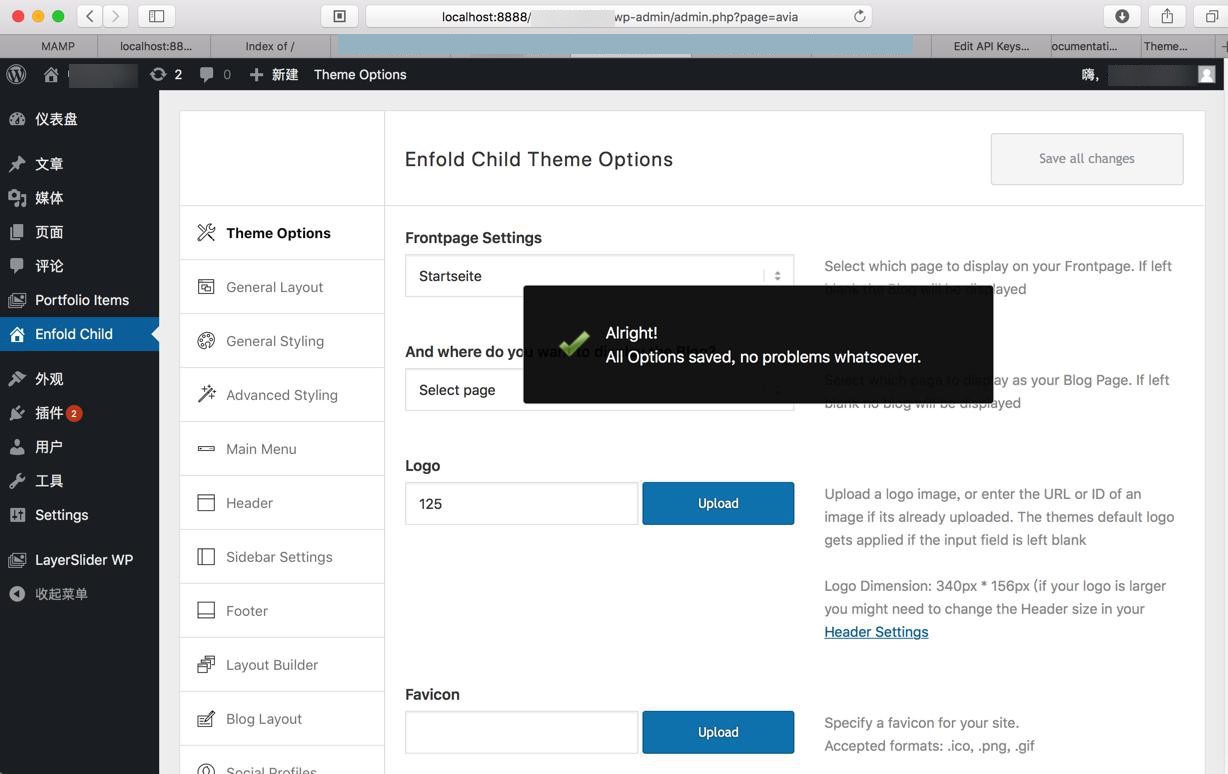The image size is (1228, 774).
Task: Open the Frontpage Settings Startseite dropdown
Action: 599,276
